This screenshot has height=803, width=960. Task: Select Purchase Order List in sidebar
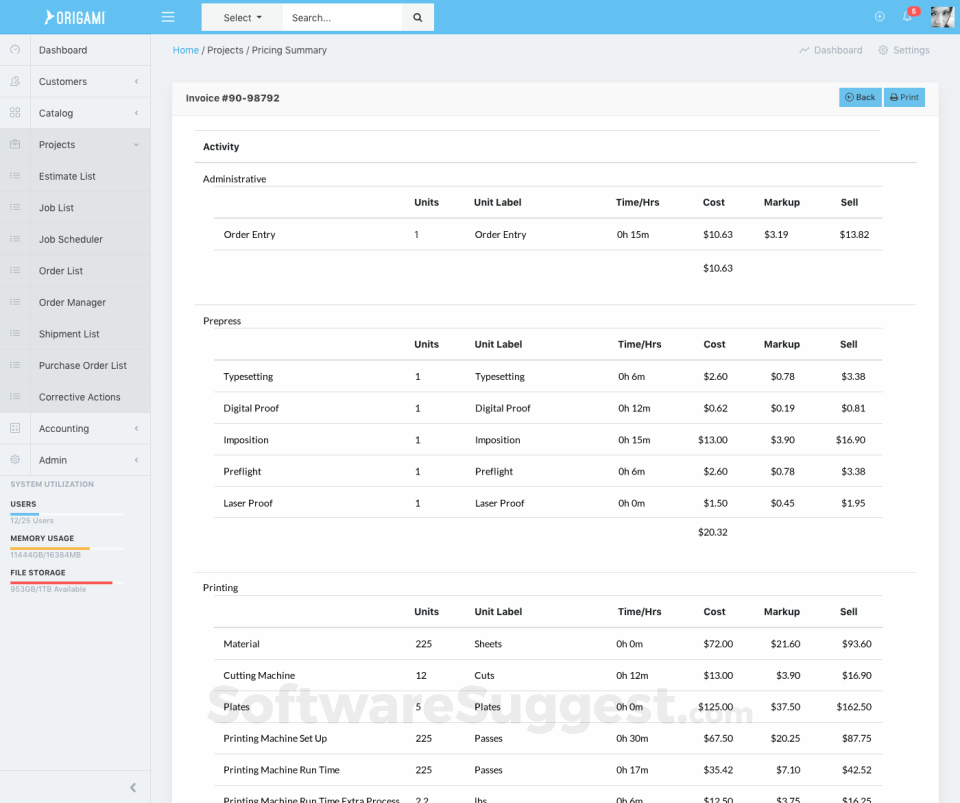pos(83,366)
